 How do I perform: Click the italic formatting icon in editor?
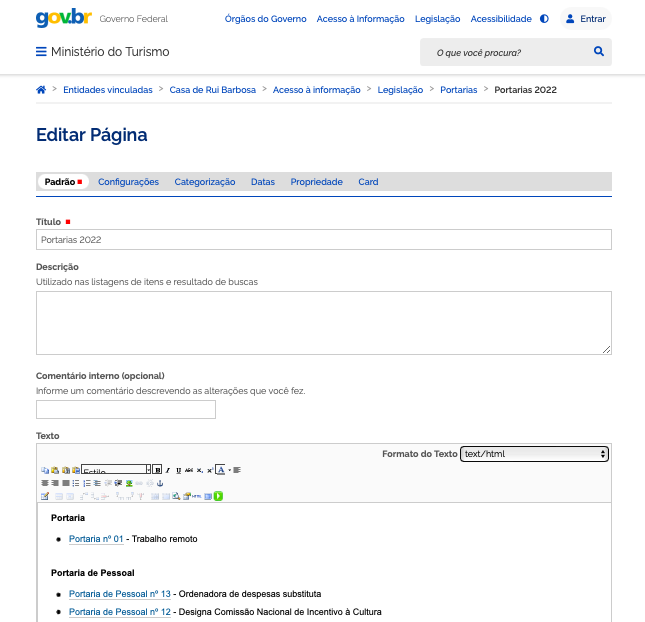[x=168, y=469]
